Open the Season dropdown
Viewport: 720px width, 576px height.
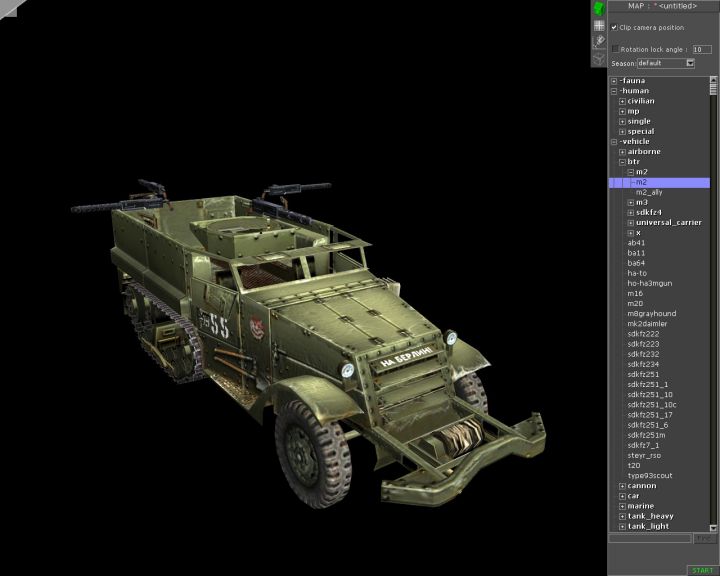coord(690,63)
